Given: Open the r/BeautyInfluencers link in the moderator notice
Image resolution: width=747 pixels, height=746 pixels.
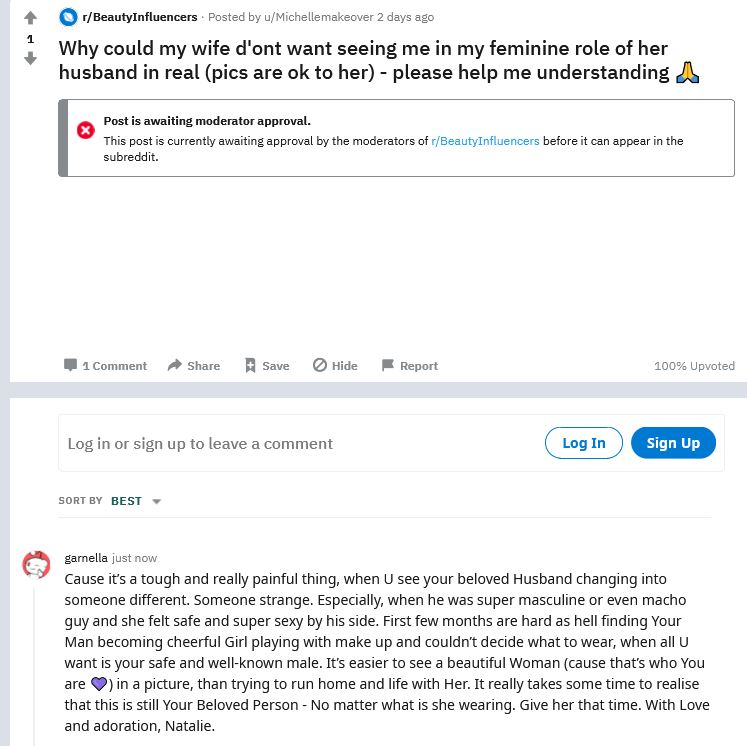Looking at the screenshot, I should pyautogui.click(x=485, y=141).
